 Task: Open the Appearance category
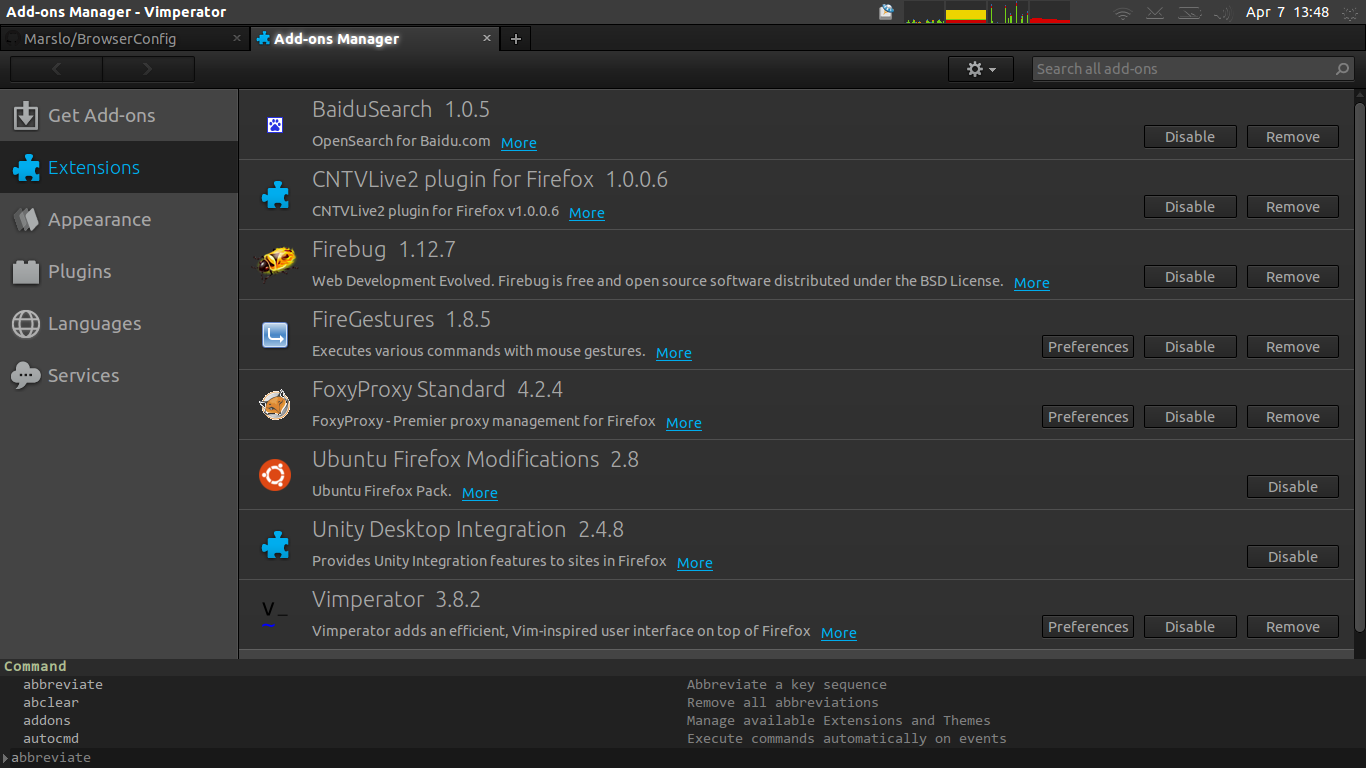pos(119,219)
